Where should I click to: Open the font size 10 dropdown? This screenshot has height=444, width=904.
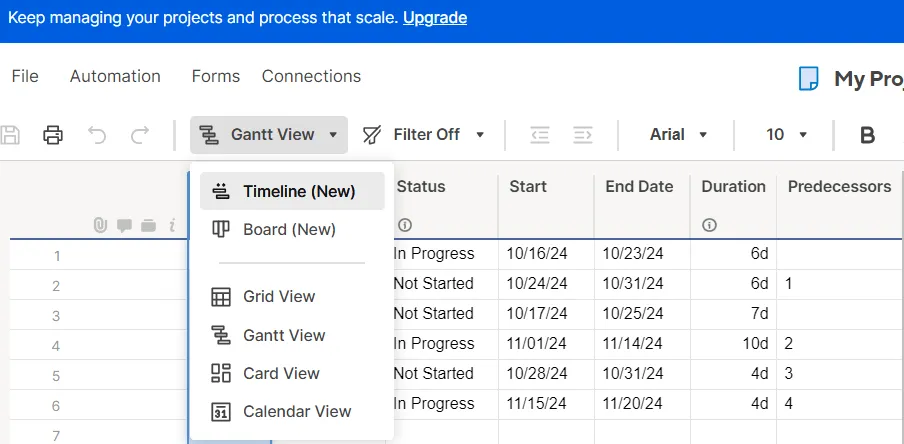click(x=786, y=135)
